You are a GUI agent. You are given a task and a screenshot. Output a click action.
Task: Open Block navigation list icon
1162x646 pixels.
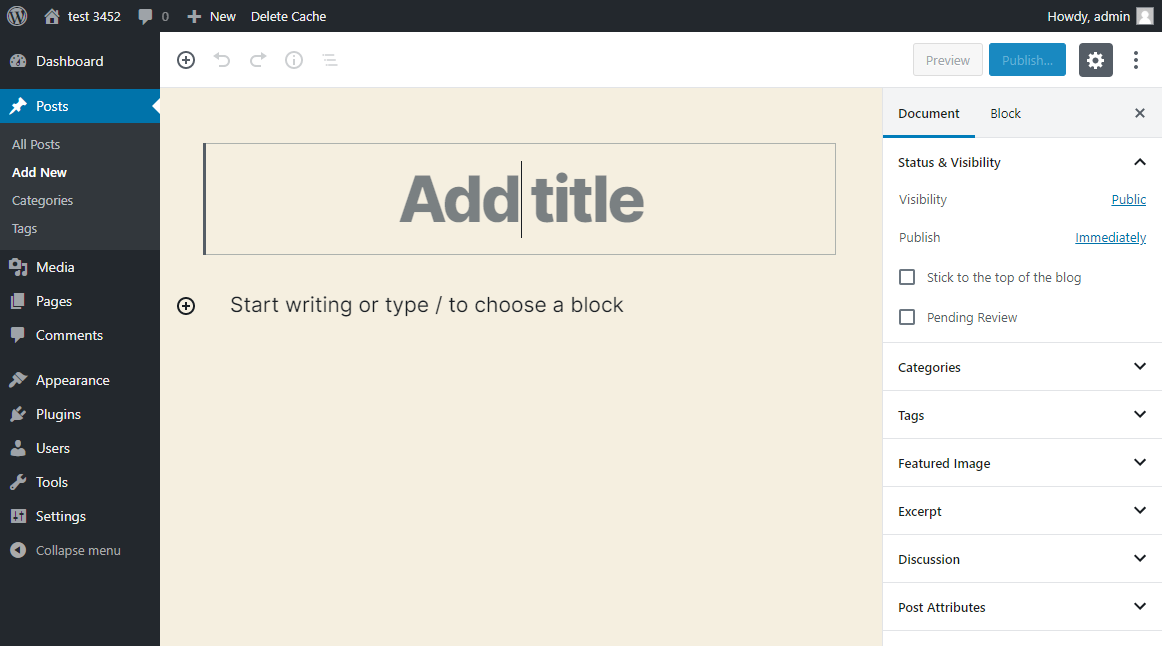pyautogui.click(x=329, y=60)
